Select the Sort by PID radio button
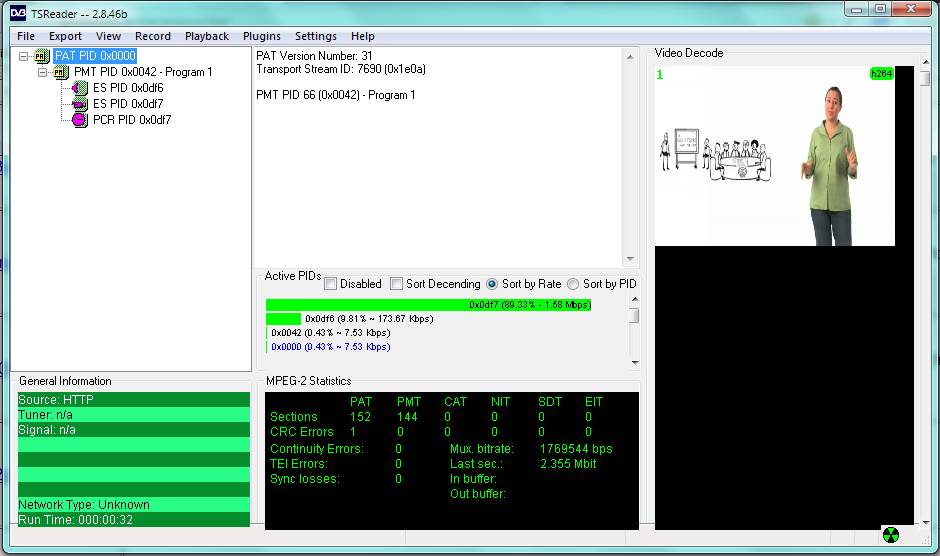This screenshot has width=940, height=556. 573,284
